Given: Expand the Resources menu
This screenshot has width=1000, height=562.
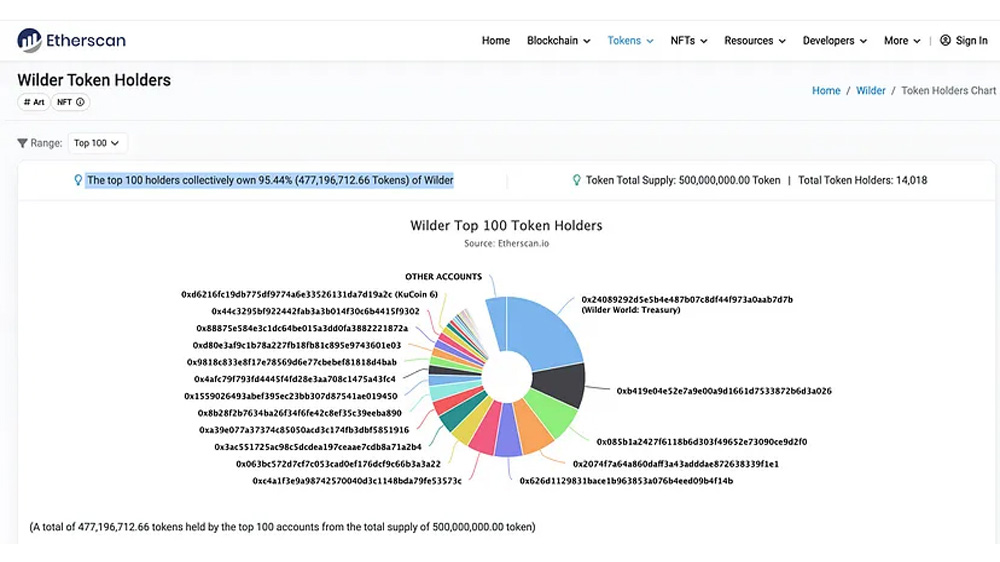Looking at the screenshot, I should pyautogui.click(x=754, y=40).
